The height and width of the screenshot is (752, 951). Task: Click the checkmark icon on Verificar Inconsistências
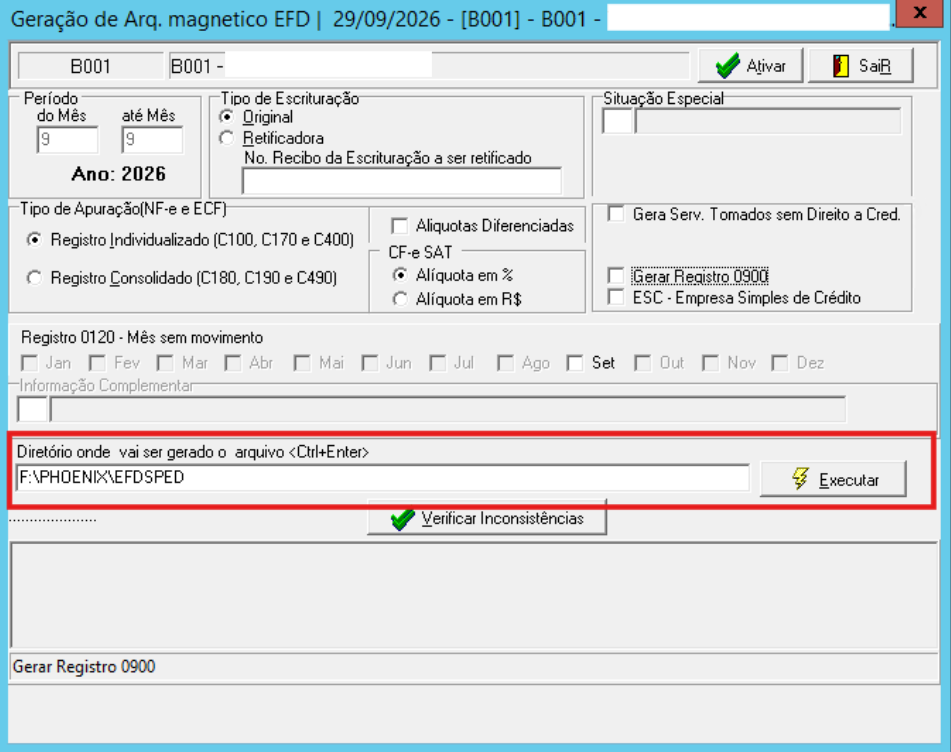coord(403,519)
